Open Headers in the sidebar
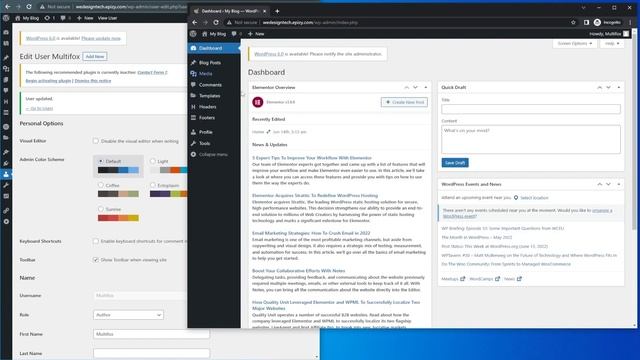Screen dimensions: 640x360 207,107
